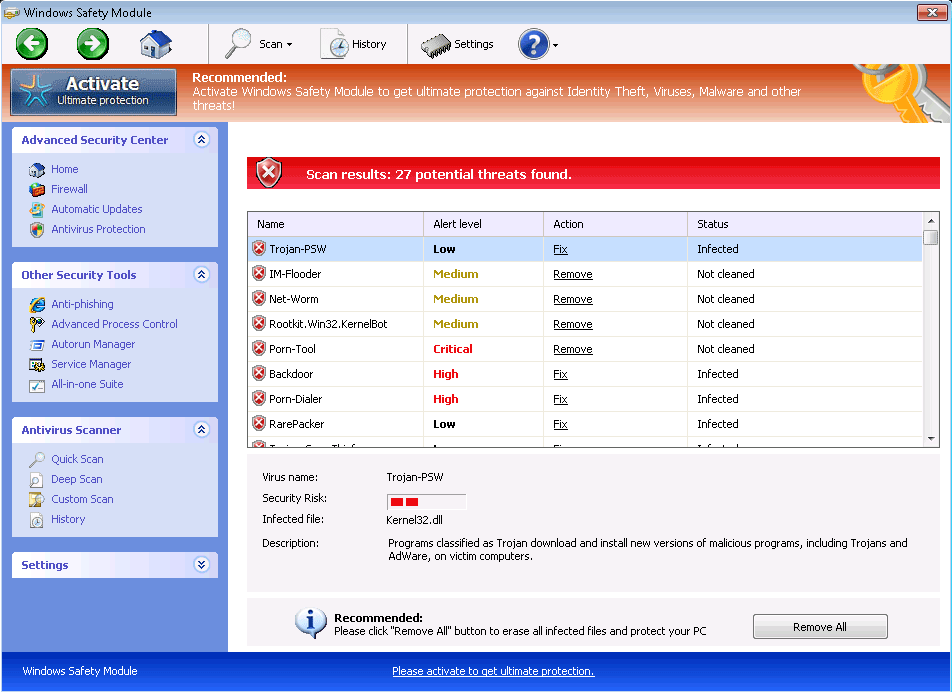Click the Security Risk level bar
Screen dimensions: 952x692
[426, 501]
